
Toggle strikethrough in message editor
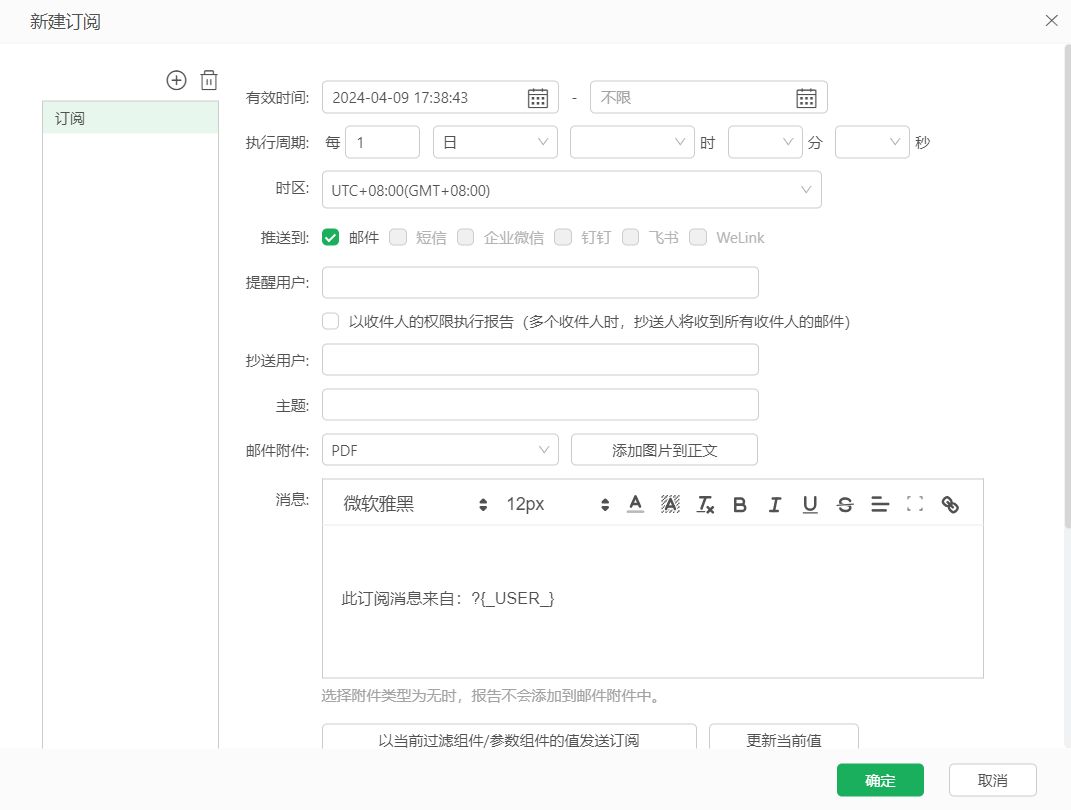pos(845,504)
